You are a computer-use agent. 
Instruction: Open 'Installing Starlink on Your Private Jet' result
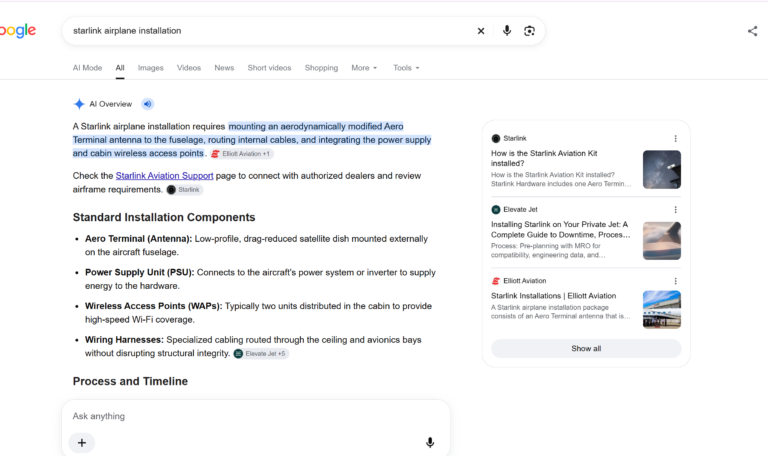[560, 230]
